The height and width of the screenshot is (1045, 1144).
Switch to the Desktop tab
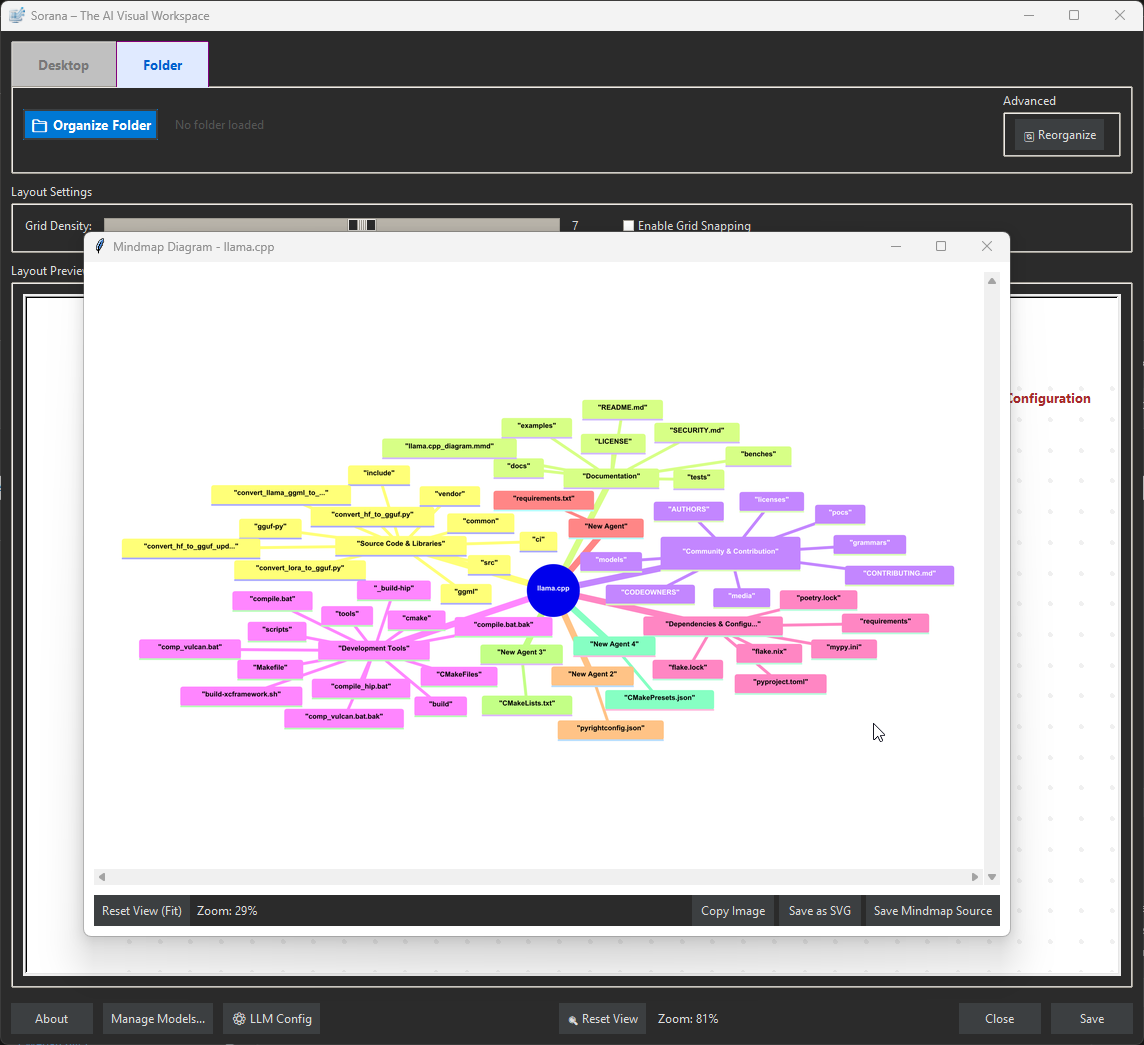63,64
